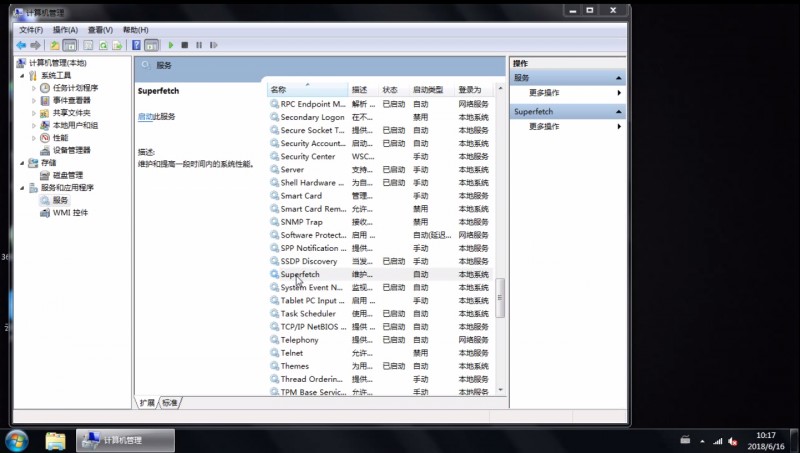Expand the Shared Folders tree node
This screenshot has width=800, height=453.
point(34,113)
